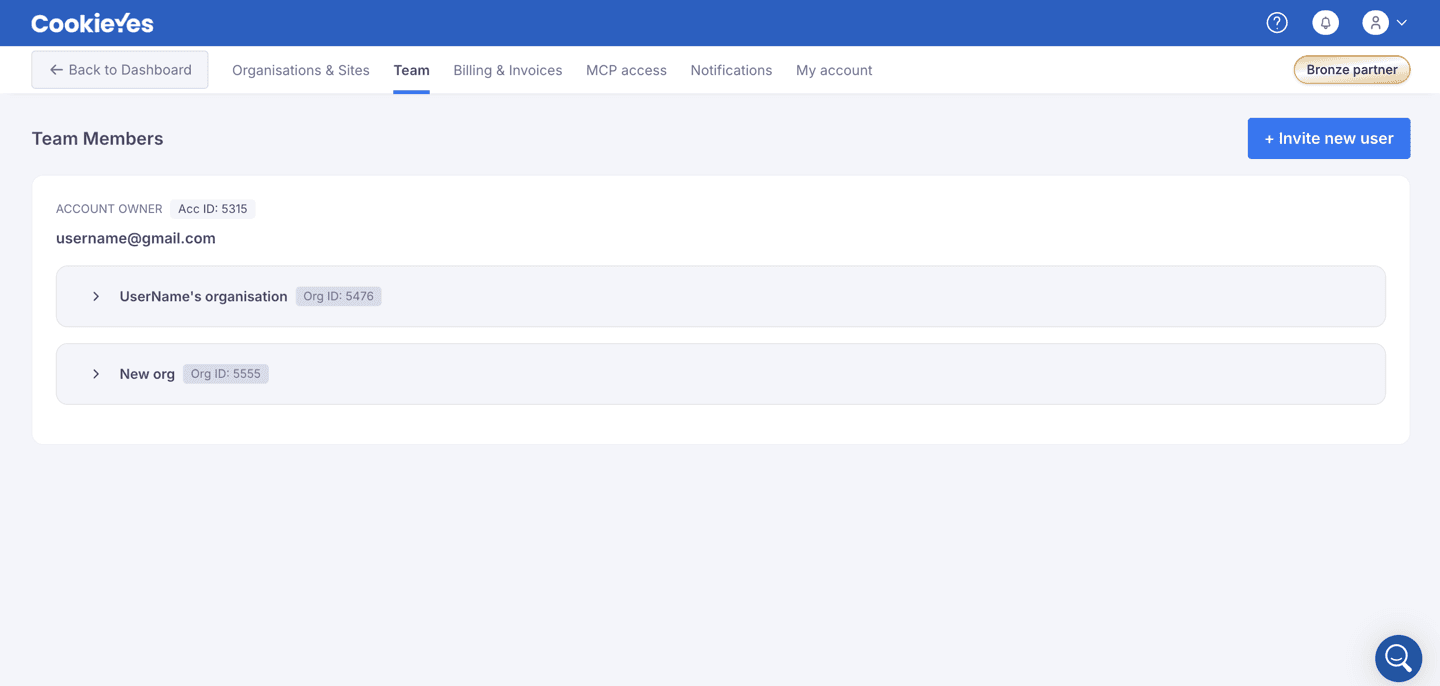The height and width of the screenshot is (686, 1440).
Task: Click the Team Members heading
Action: pos(97,139)
